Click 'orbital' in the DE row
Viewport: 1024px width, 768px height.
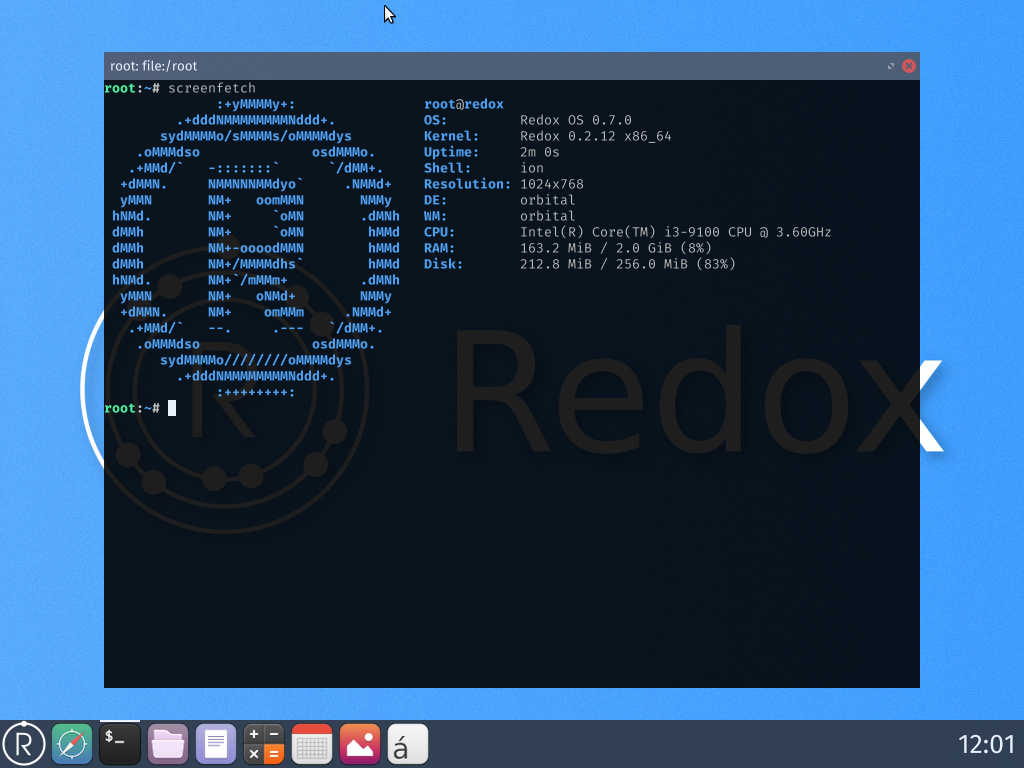pyautogui.click(x=548, y=200)
